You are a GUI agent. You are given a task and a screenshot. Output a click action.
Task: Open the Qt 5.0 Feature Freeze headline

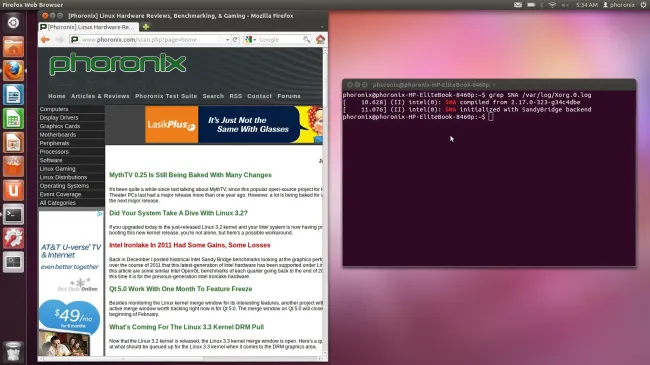pyautogui.click(x=180, y=289)
